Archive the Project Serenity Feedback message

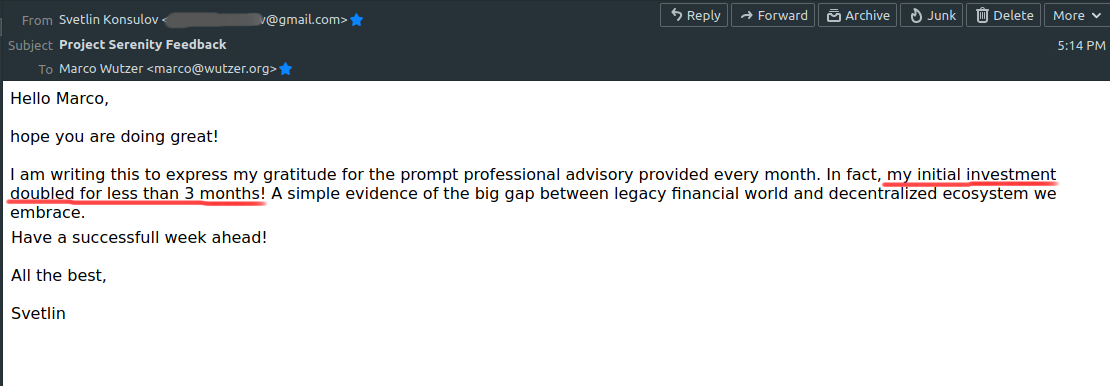click(x=857, y=15)
